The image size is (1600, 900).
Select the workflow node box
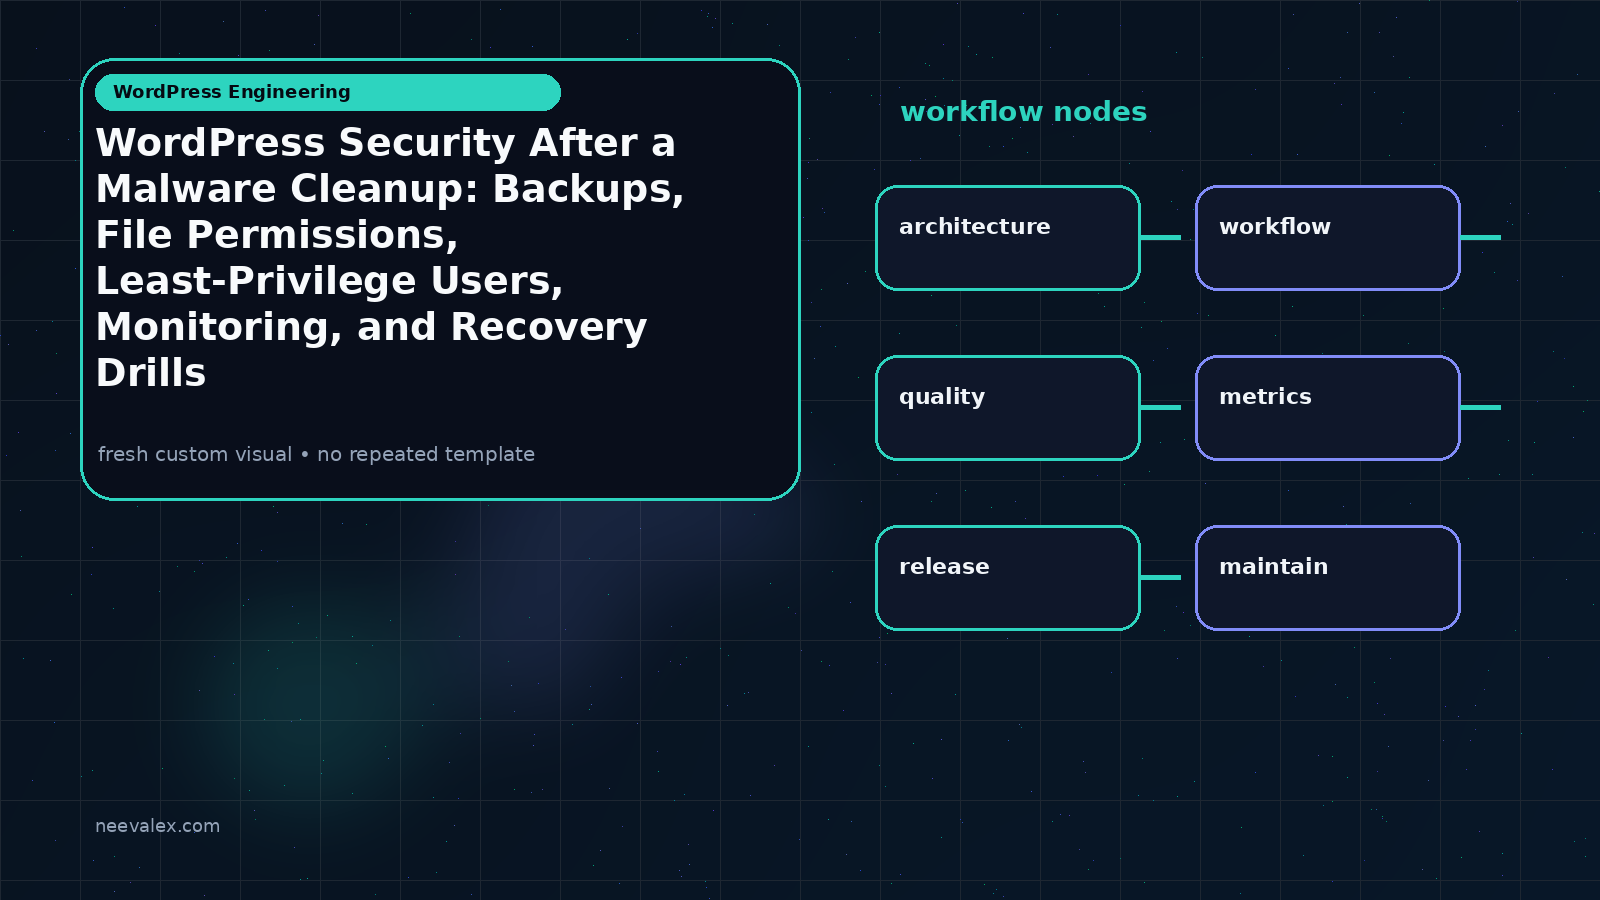[x=1328, y=238]
